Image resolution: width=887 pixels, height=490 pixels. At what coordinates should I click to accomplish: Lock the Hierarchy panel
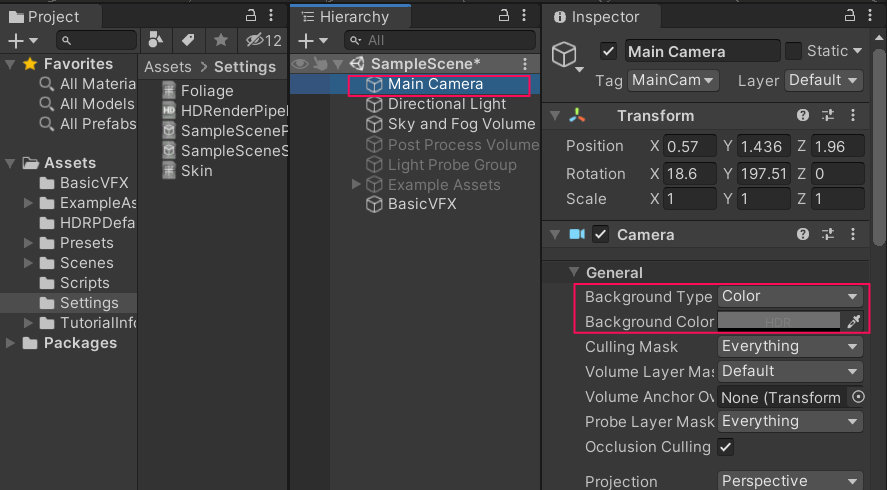pyautogui.click(x=503, y=16)
